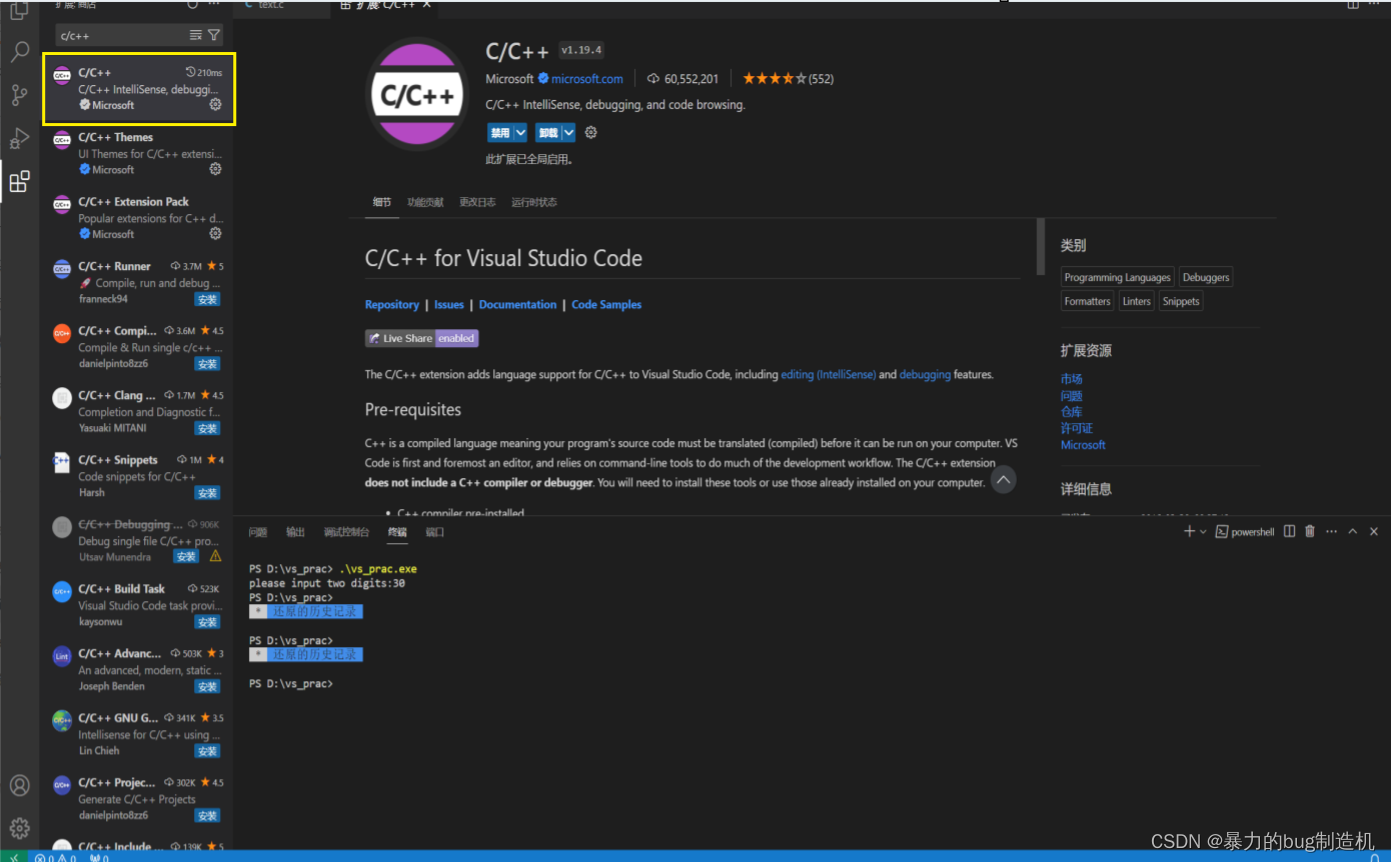Open the Run and Debug icon
Image resolution: width=1391 pixels, height=862 pixels.
coord(20,138)
